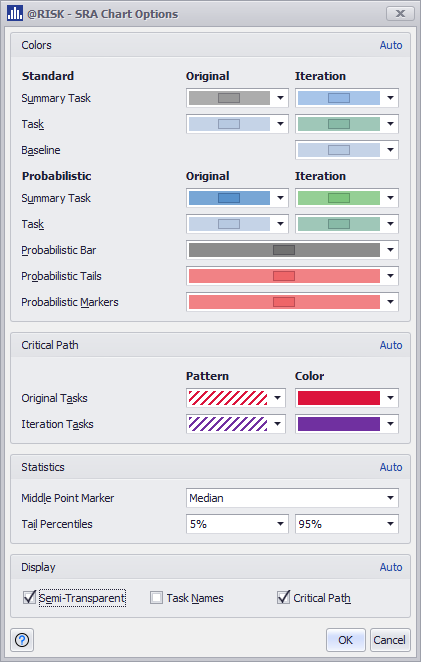Click Auto link in Critical Path section
Image resolution: width=421 pixels, height=662 pixels.
click(391, 345)
